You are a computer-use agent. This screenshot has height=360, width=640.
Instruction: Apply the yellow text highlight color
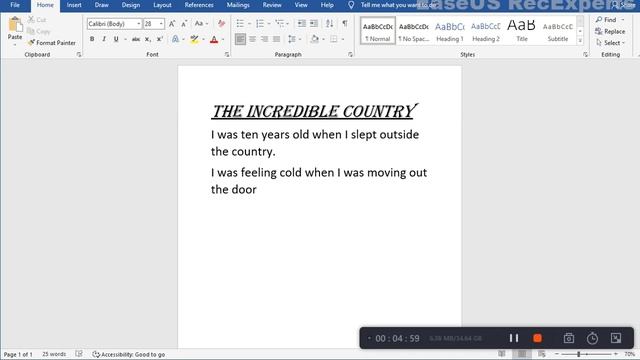(194, 39)
